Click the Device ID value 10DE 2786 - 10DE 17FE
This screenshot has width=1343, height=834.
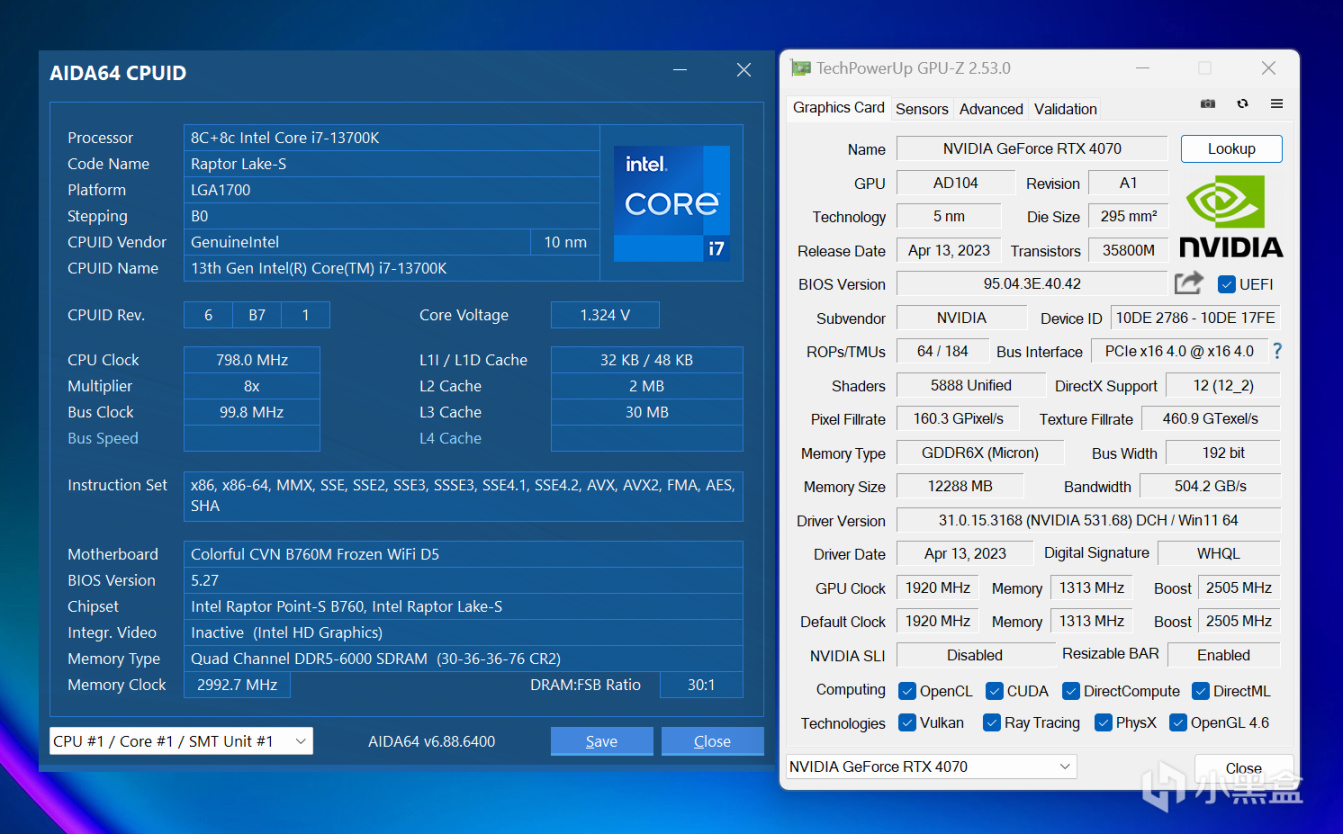1196,318
